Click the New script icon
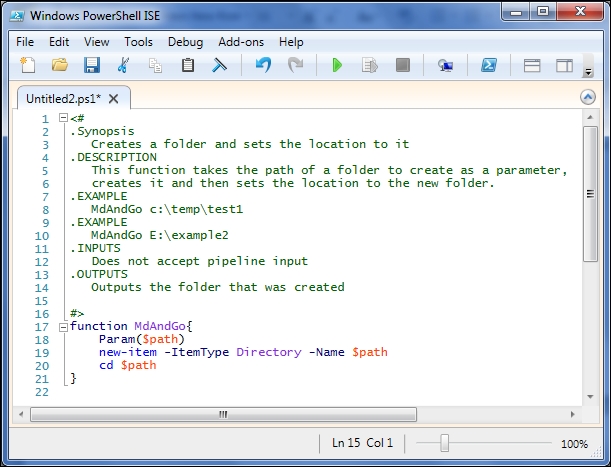This screenshot has width=611, height=467. (28, 65)
